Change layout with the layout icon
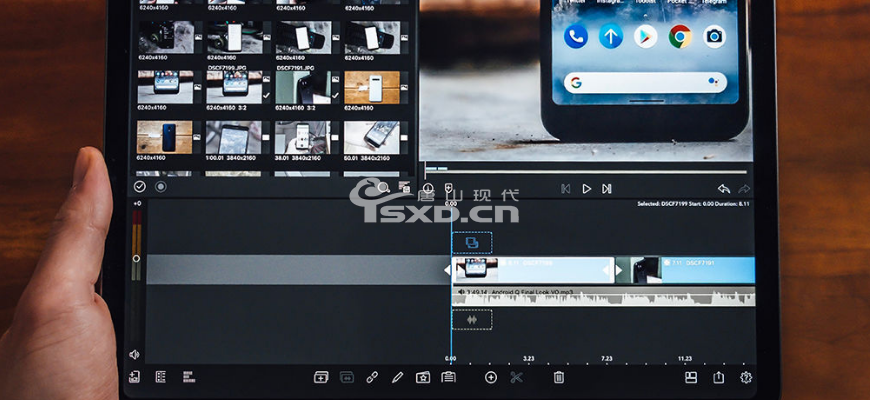This screenshot has width=870, height=400. [691, 377]
